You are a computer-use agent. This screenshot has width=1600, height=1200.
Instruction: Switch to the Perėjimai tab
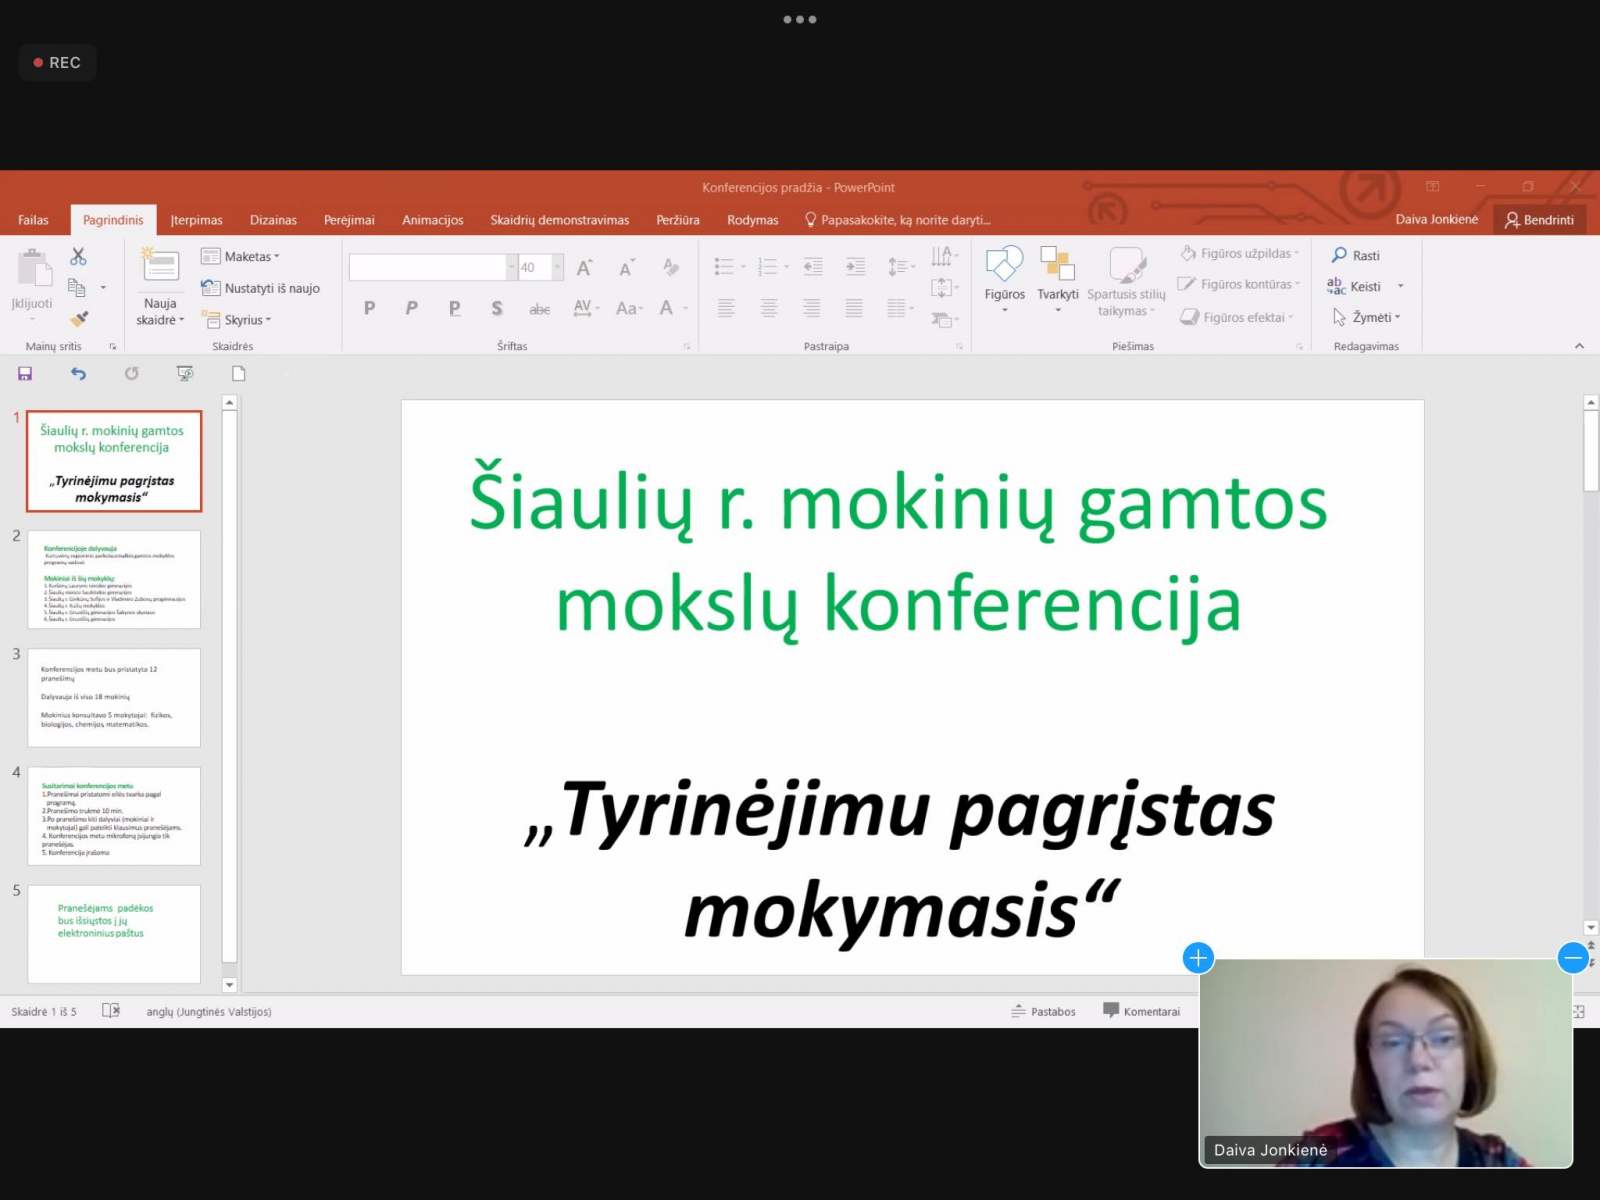click(x=349, y=220)
